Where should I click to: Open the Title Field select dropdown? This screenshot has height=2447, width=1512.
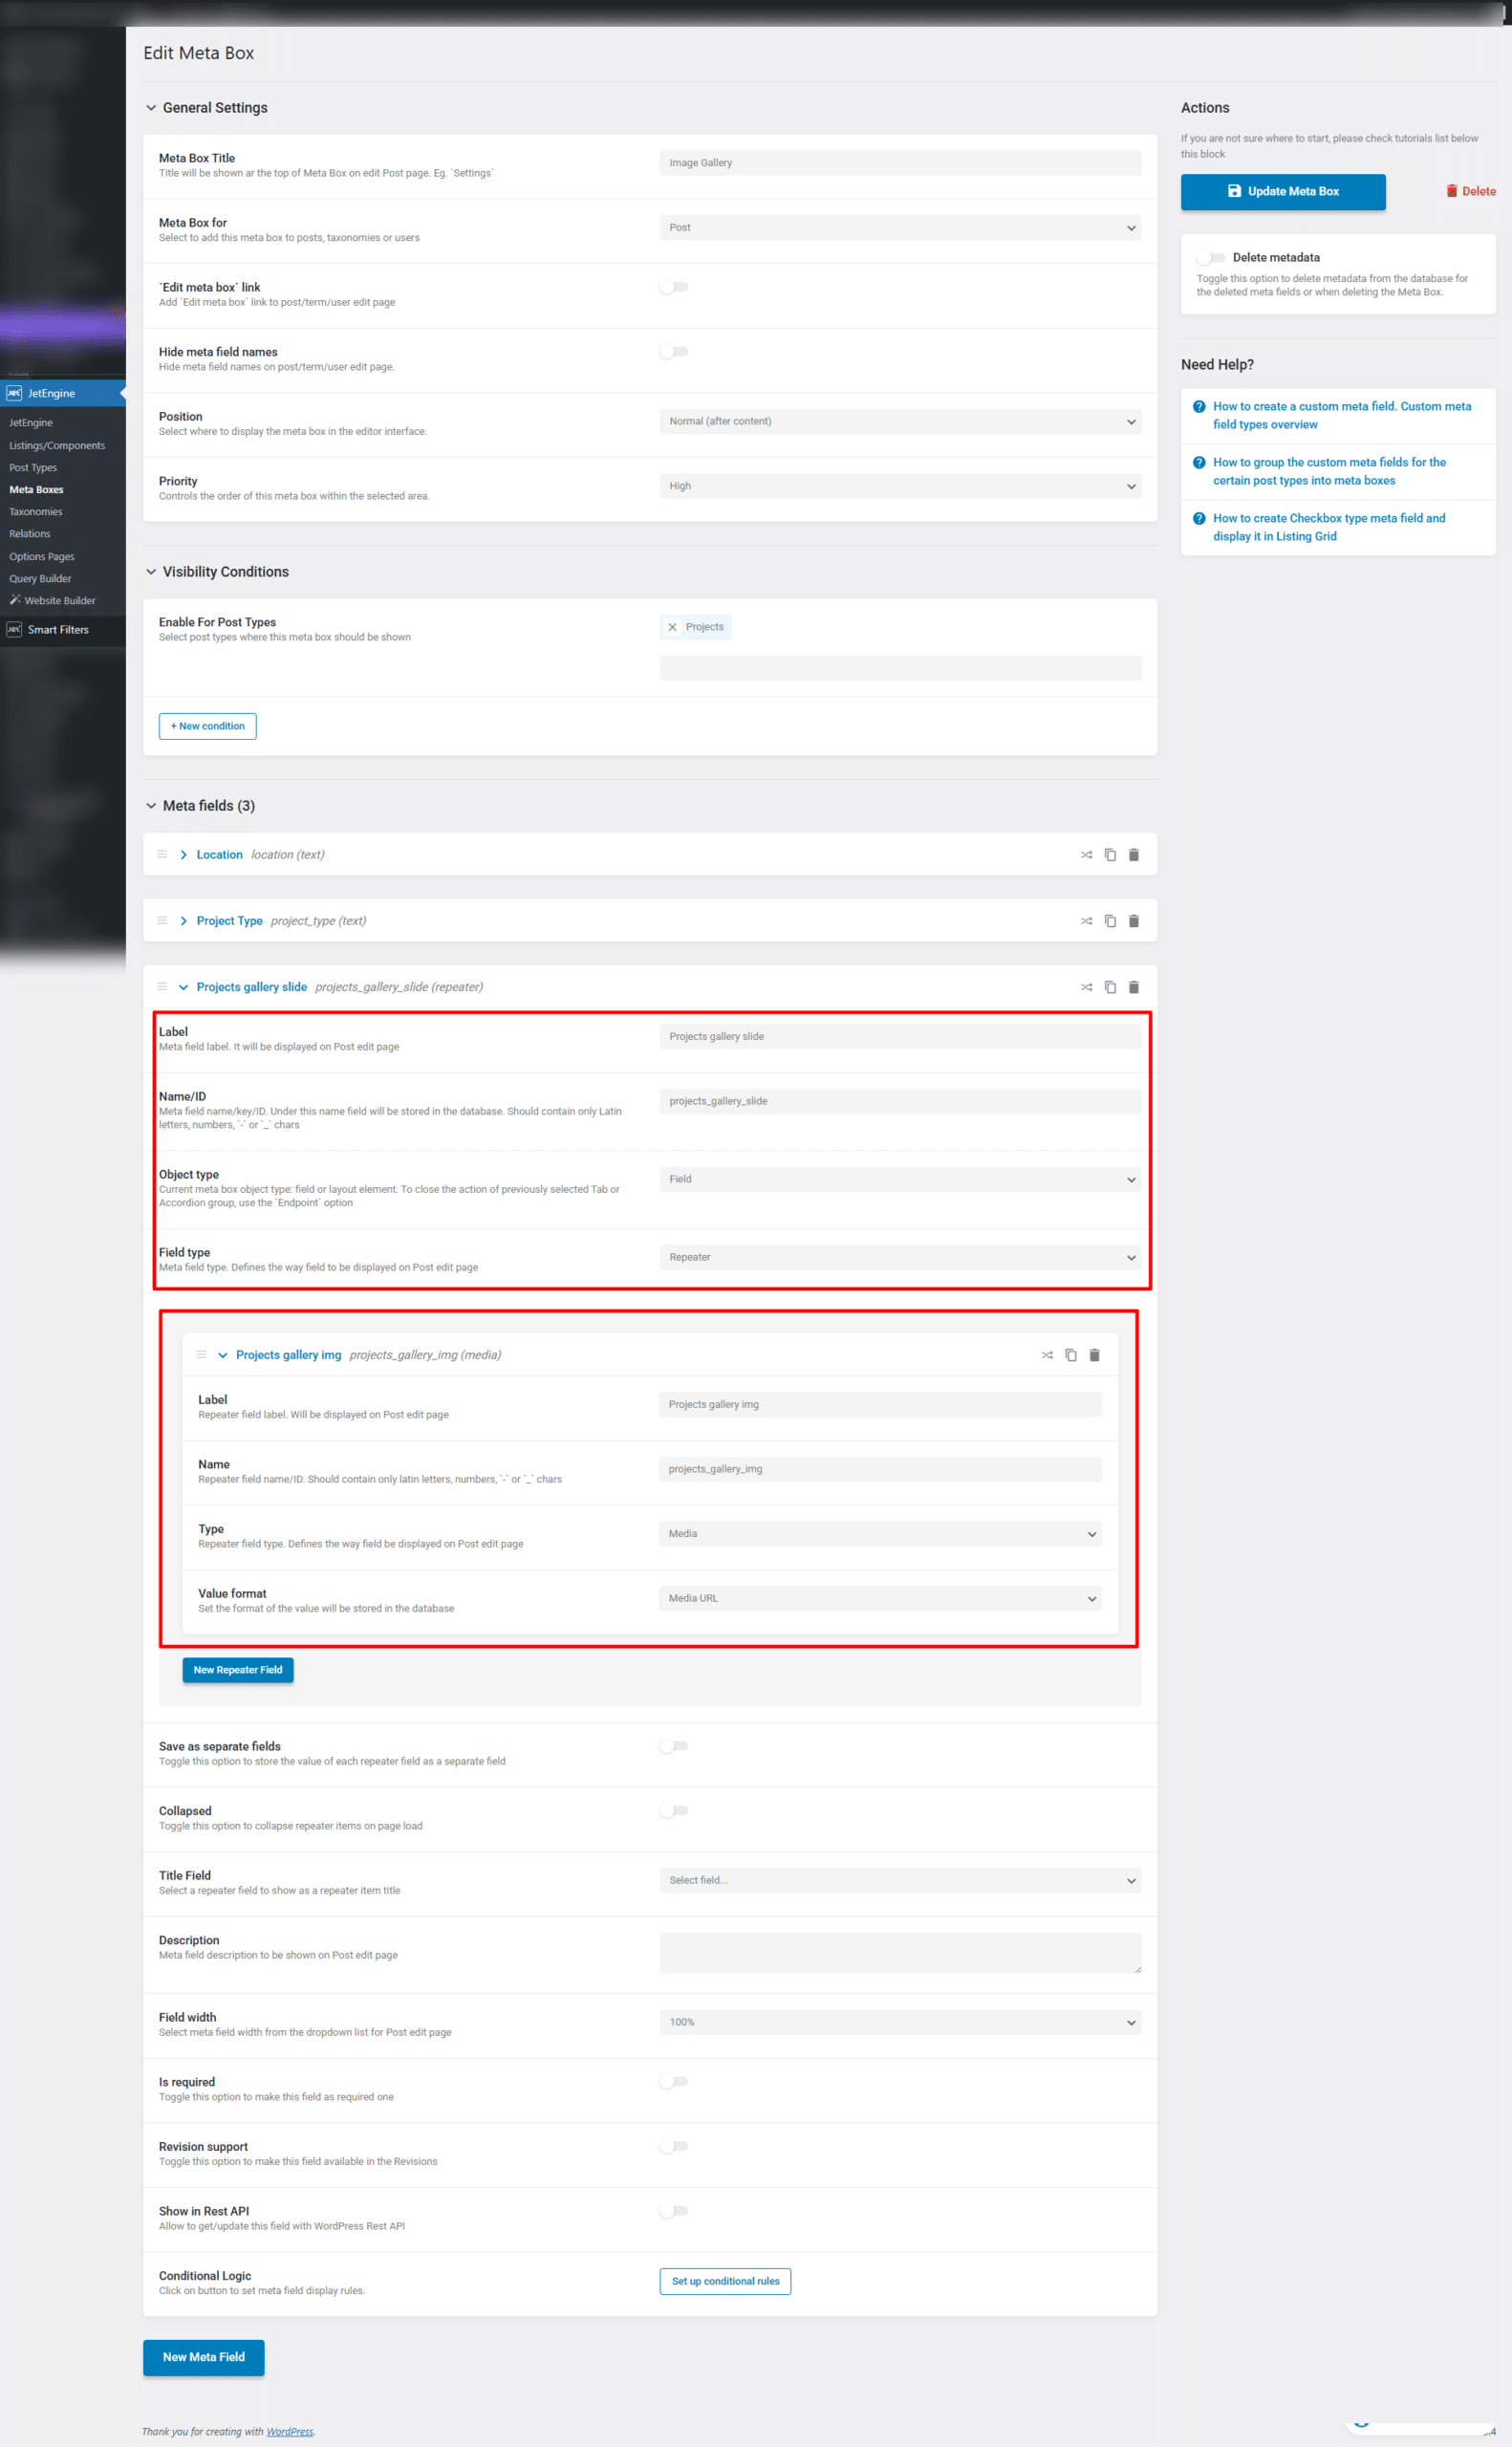(x=900, y=1880)
